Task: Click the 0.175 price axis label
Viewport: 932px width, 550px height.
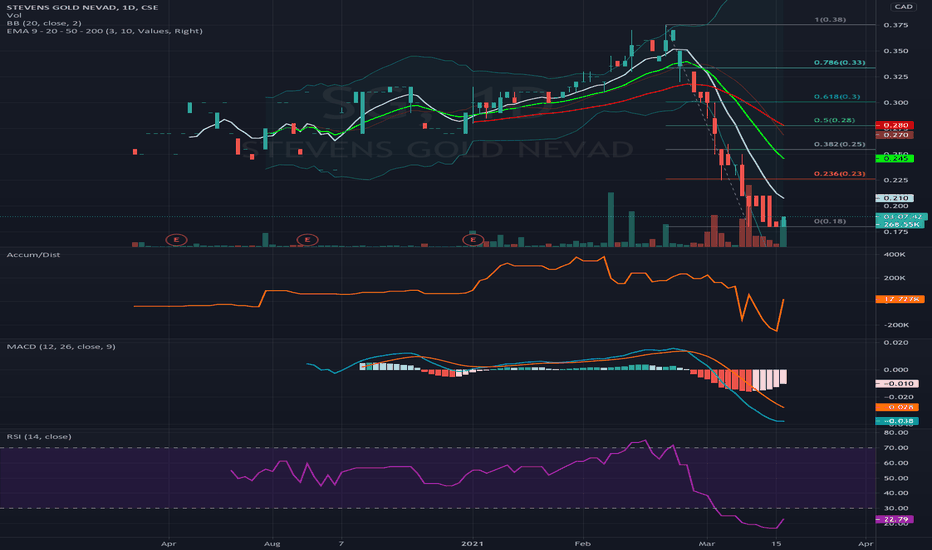Action: click(x=896, y=232)
